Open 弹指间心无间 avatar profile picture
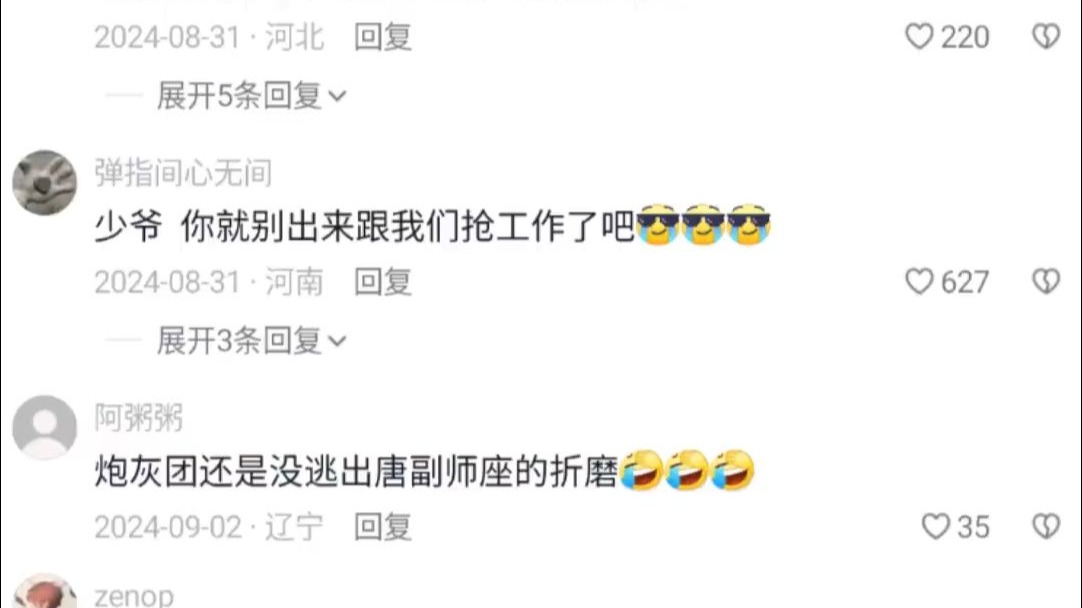The width and height of the screenshot is (1082, 608). point(45,183)
